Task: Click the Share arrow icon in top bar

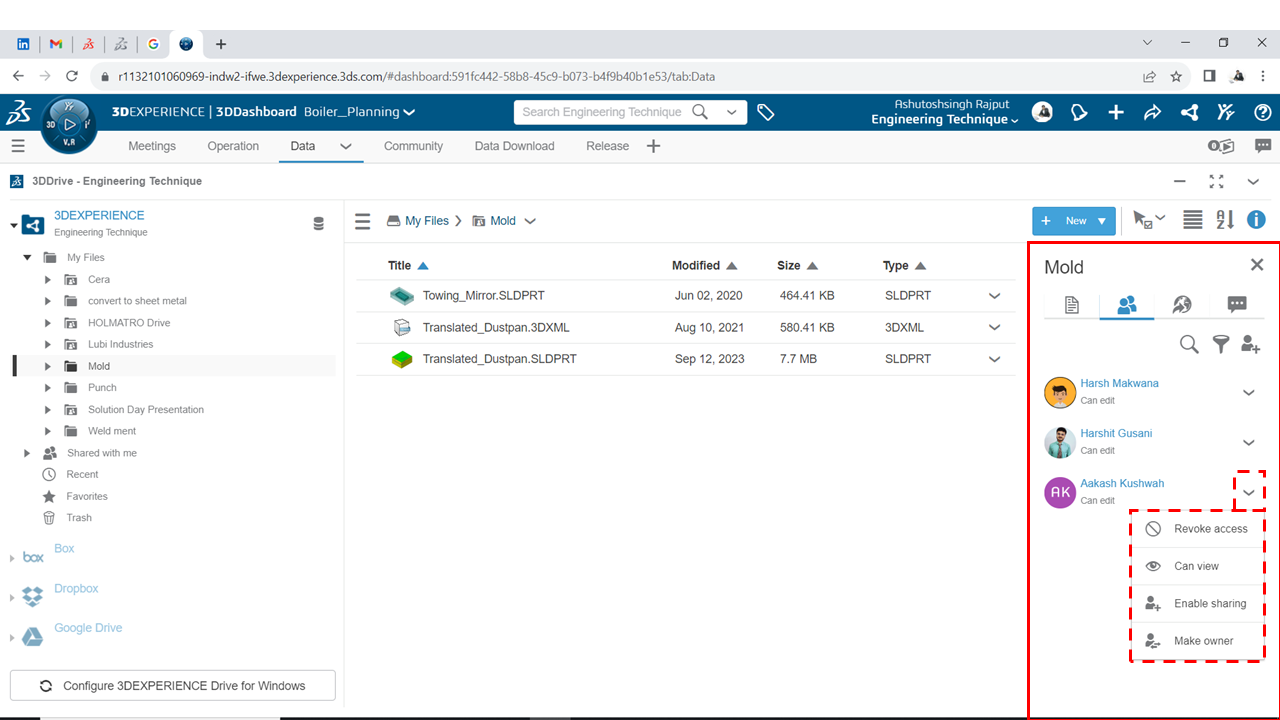Action: pyautogui.click(x=1152, y=112)
